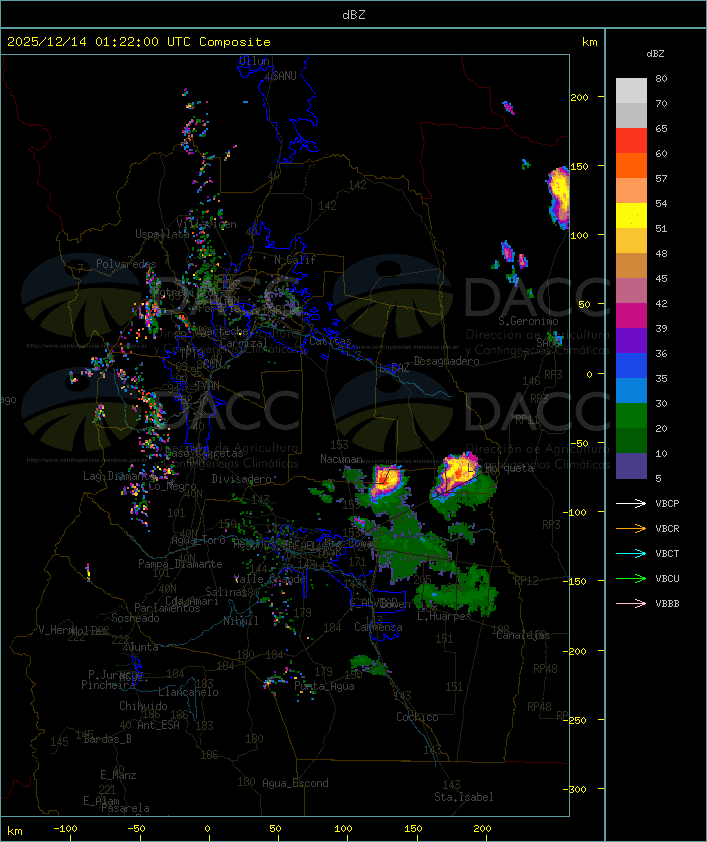The image size is (707, 842).
Task: Pick the light blue 30-35 dBZ swatch
Action: pyautogui.click(x=631, y=390)
